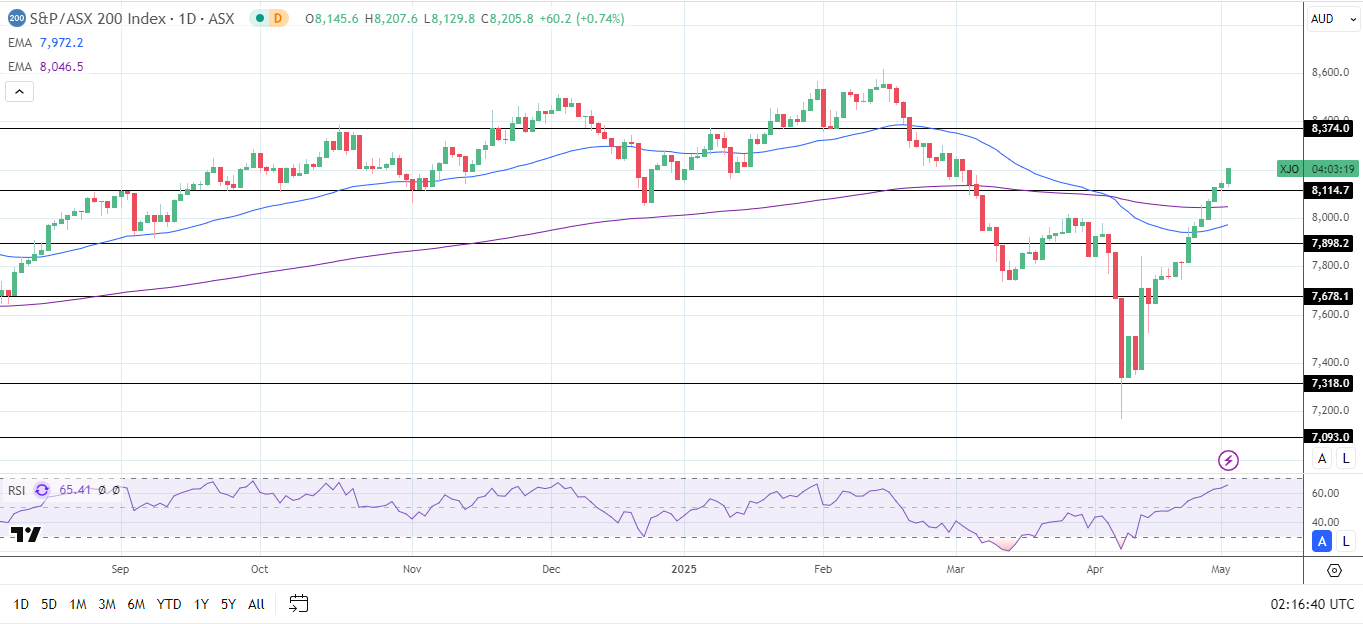Toggle log scale L on main price pane

pos(1346,458)
